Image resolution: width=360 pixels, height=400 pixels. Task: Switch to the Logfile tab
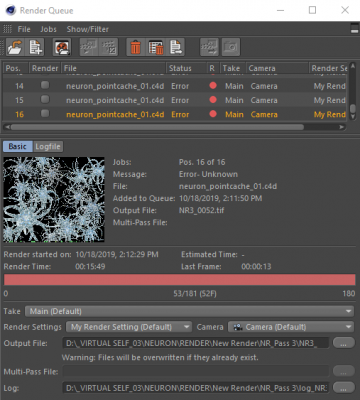48,146
